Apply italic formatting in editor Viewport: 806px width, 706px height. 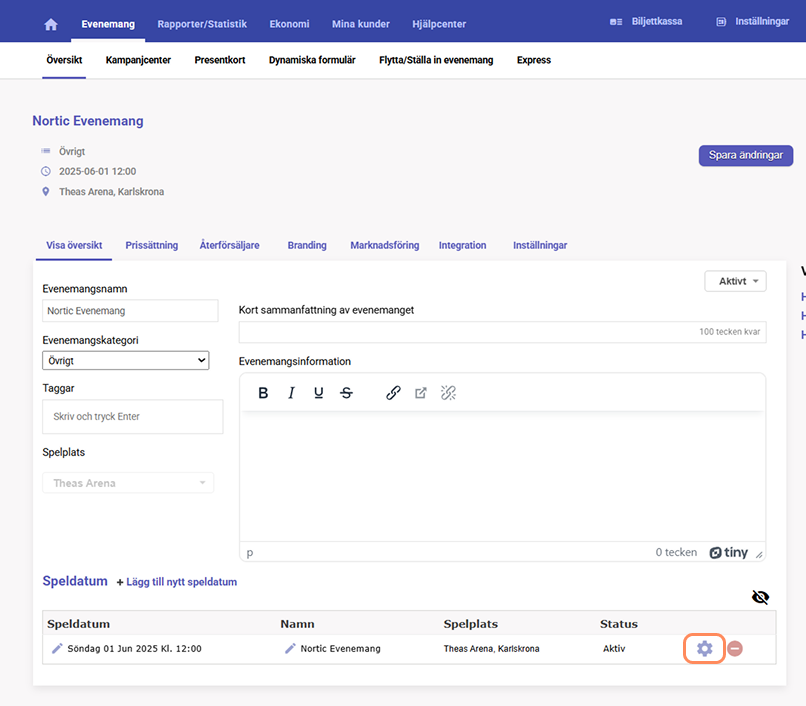291,393
